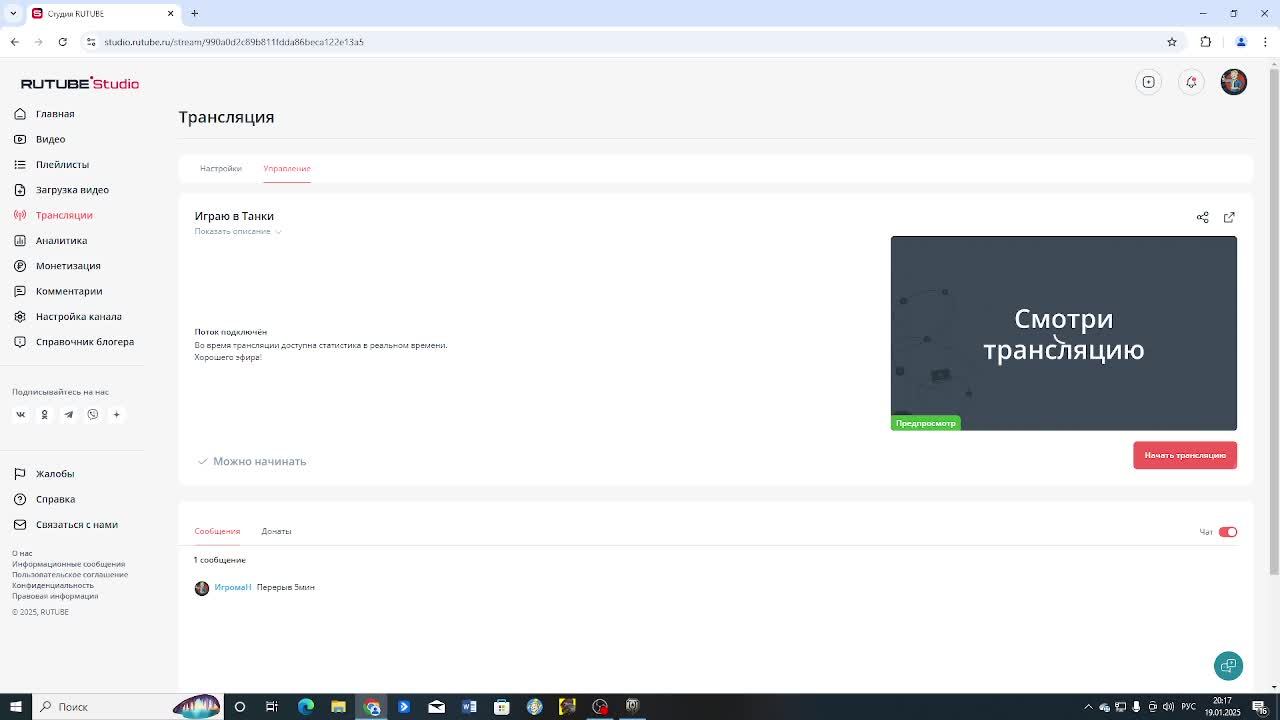1280x720 pixels.
Task: Expand Показать описание
Action: point(238,231)
